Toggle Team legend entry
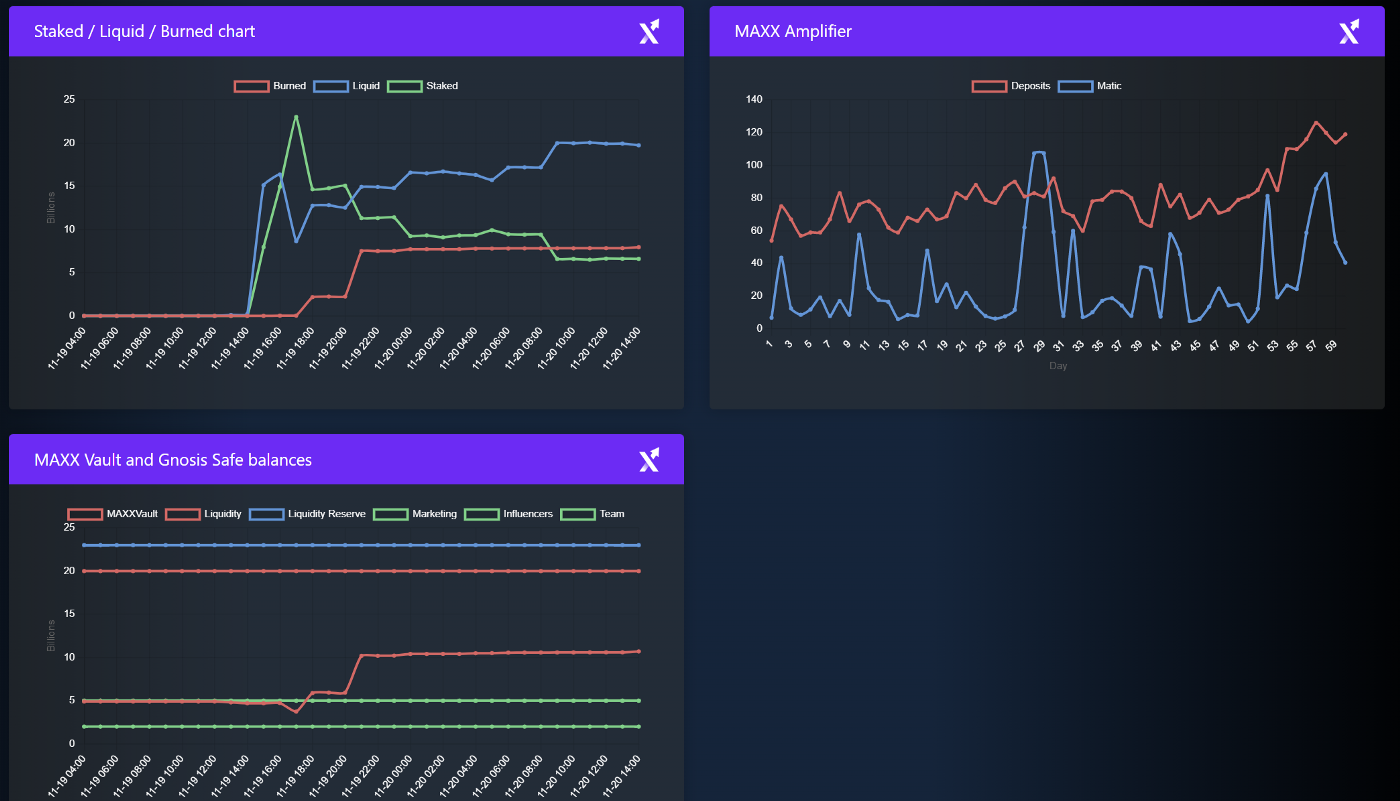 tap(592, 514)
